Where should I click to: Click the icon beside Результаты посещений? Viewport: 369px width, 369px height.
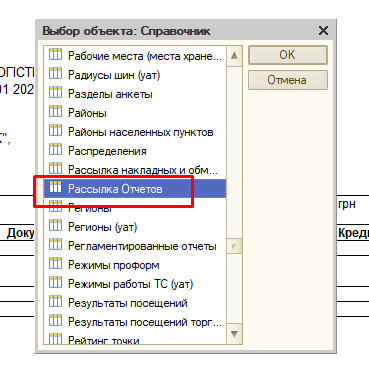55,301
